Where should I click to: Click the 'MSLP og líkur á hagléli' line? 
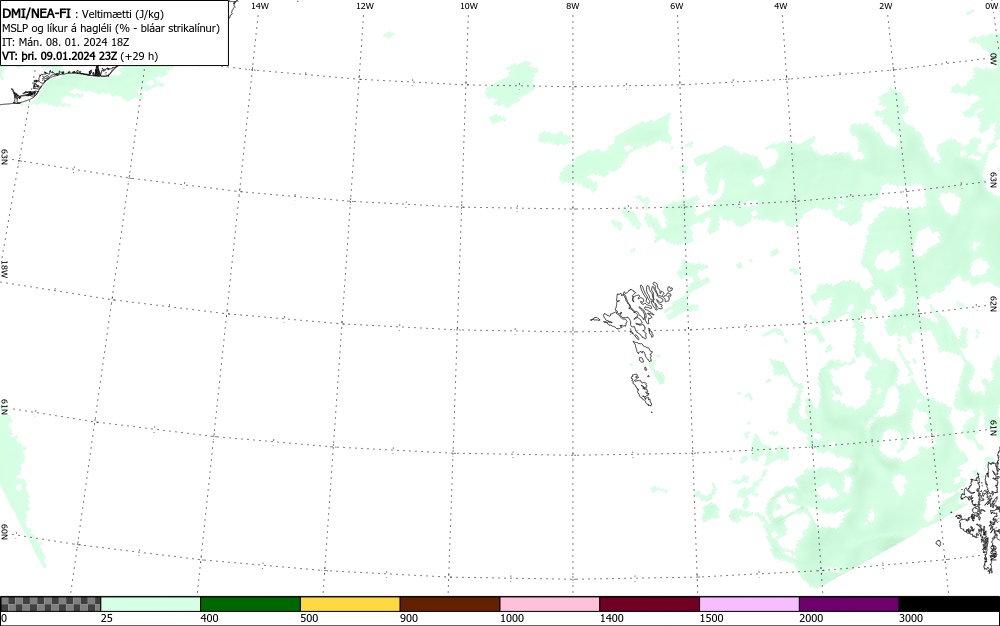(111, 28)
